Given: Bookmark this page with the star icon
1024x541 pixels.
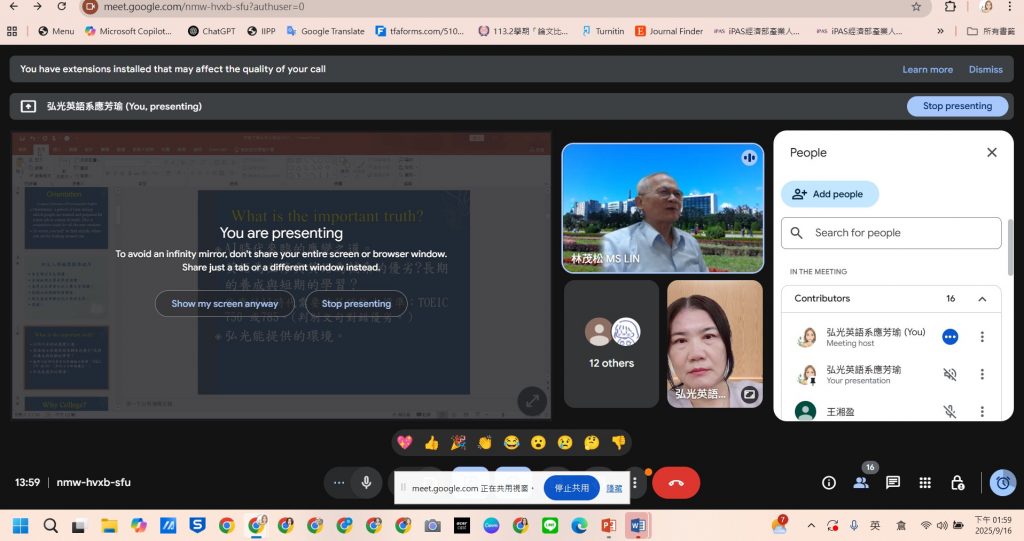Looking at the screenshot, I should [916, 7].
